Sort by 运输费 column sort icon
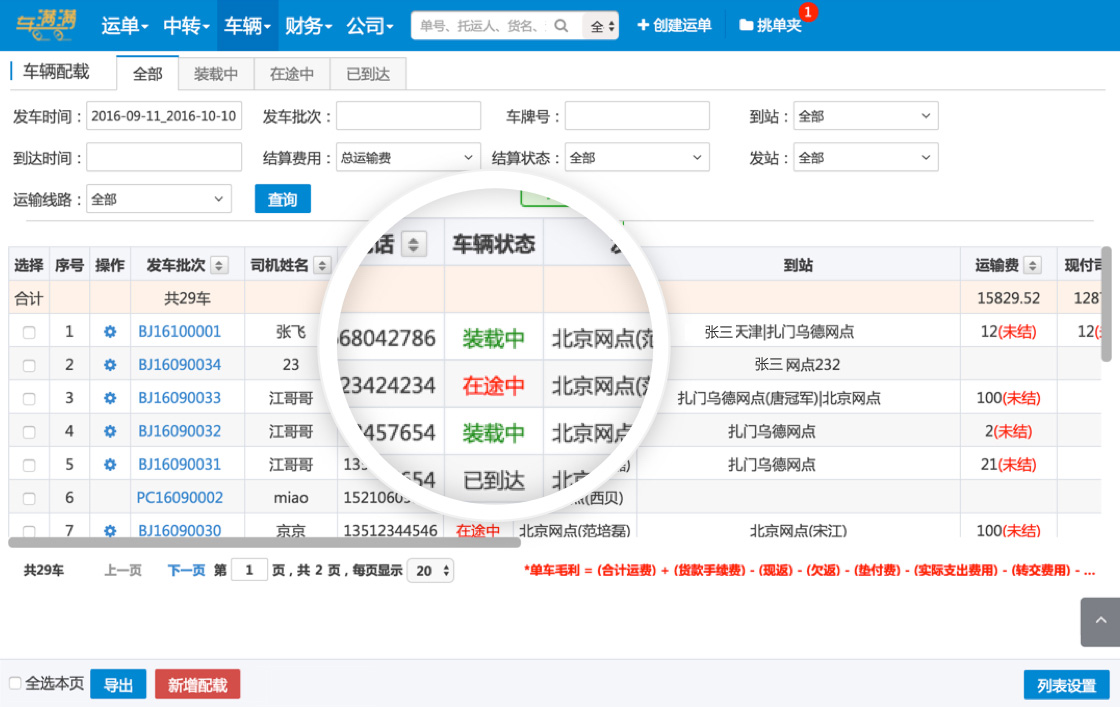 pos(1033,265)
